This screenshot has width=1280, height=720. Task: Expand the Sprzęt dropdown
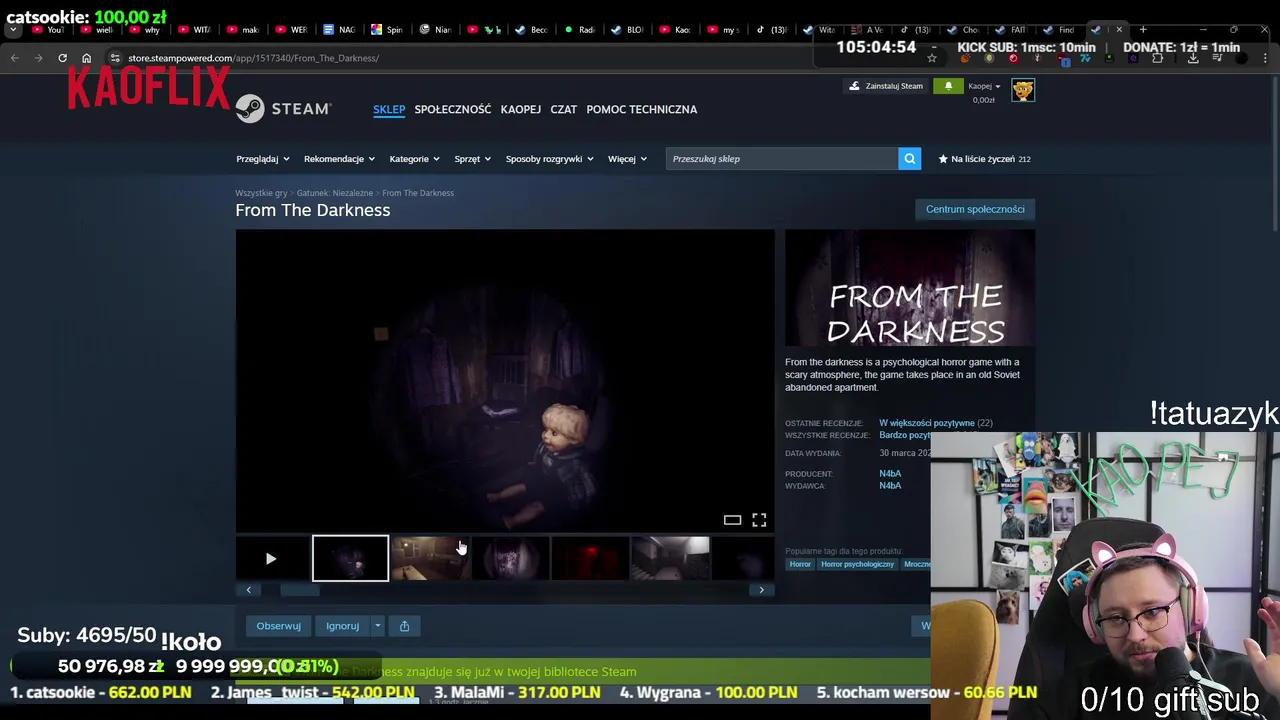coord(472,159)
